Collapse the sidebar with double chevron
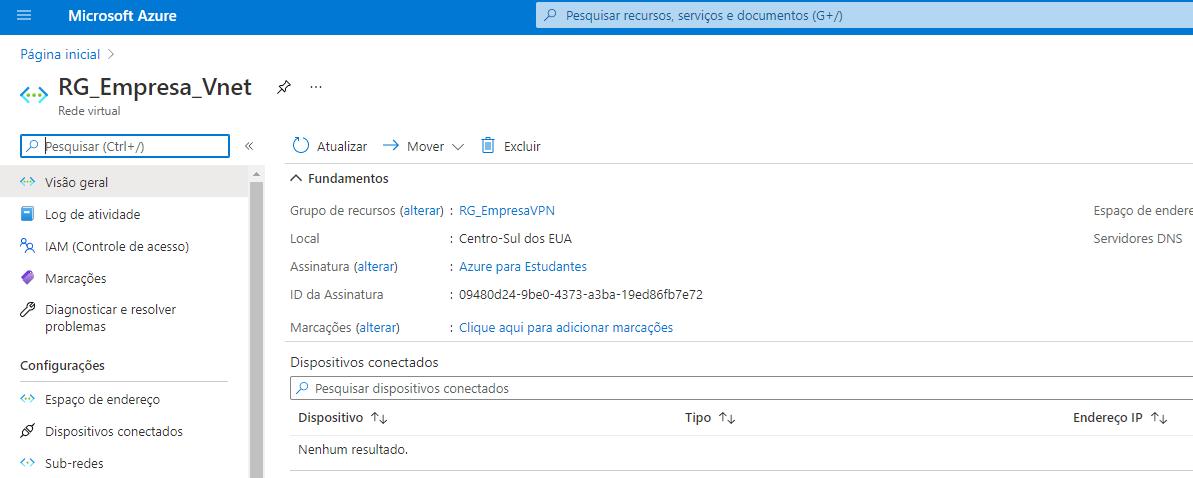 click(x=248, y=146)
